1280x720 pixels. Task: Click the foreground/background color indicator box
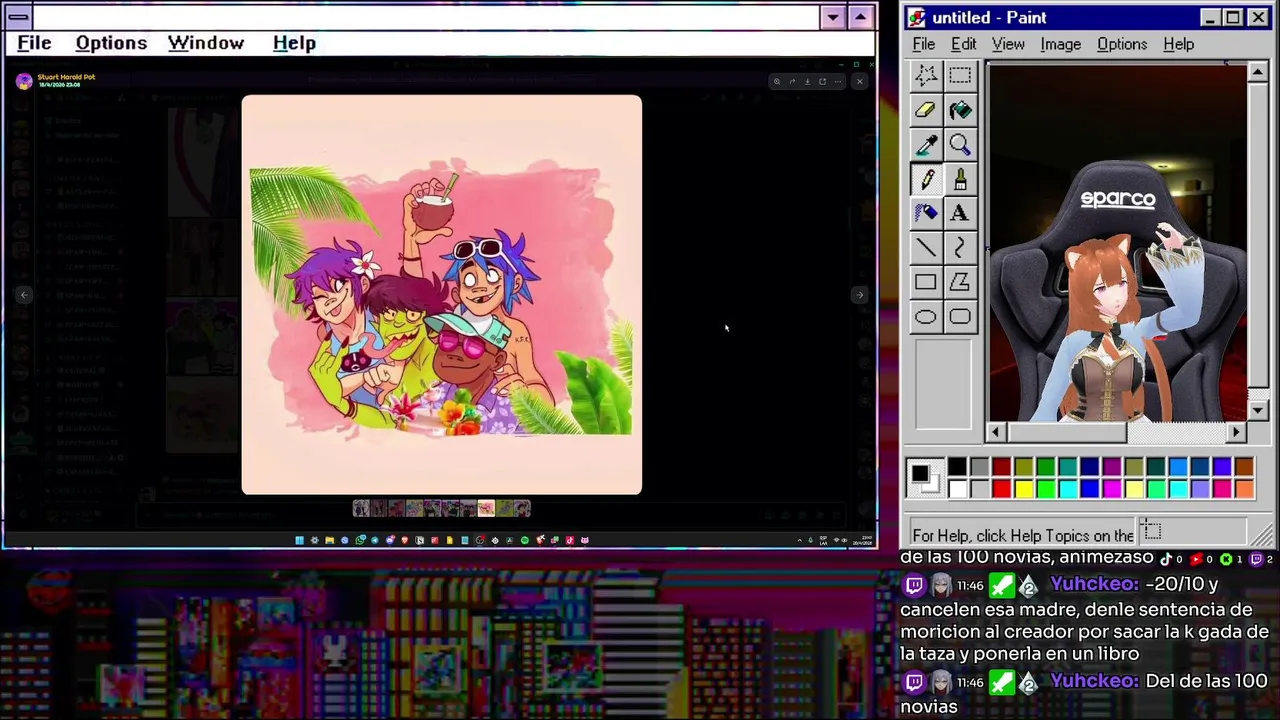point(925,478)
